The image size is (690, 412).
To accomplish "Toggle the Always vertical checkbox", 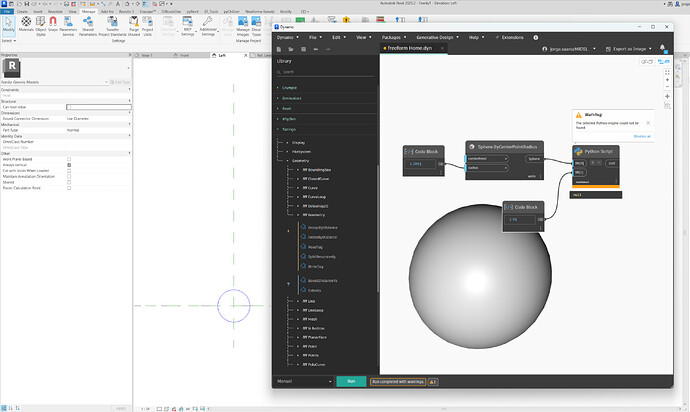I will 69,165.
